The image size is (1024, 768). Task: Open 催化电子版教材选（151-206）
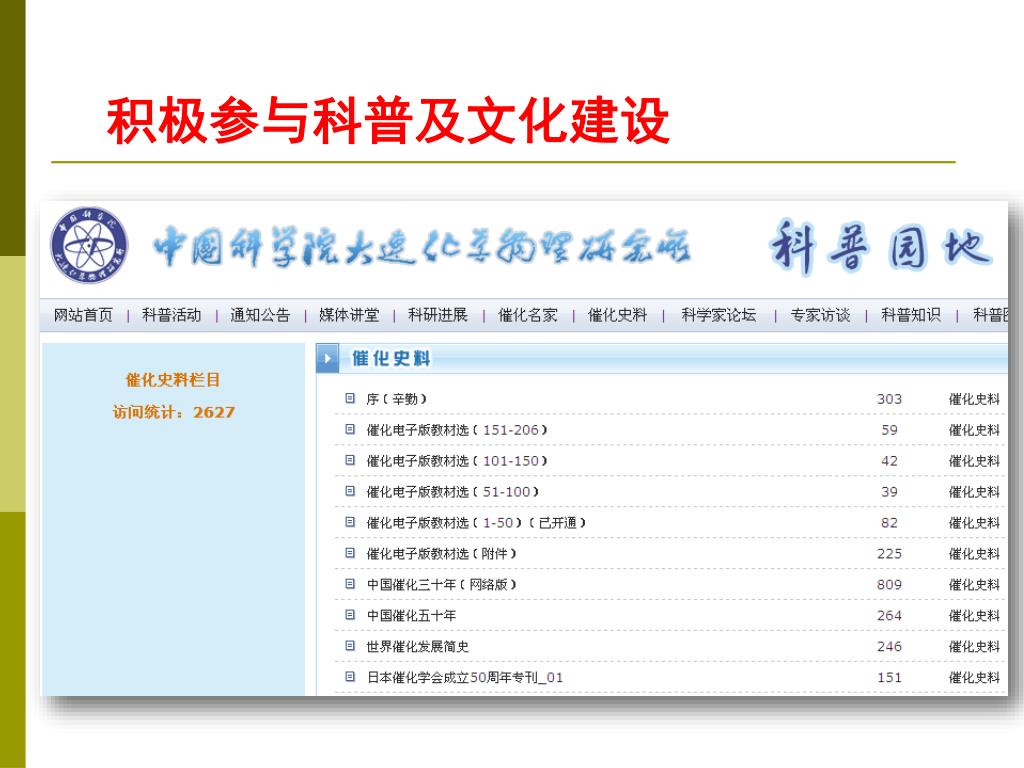457,430
